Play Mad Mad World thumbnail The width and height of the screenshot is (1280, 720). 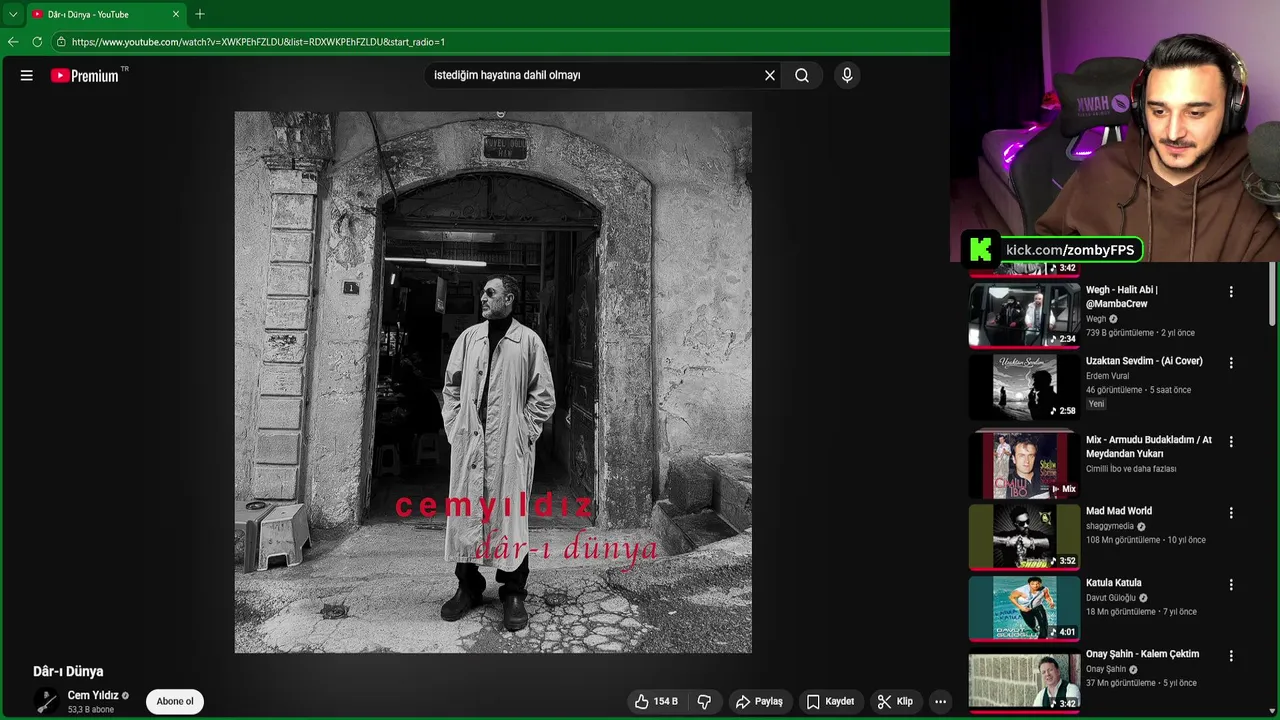1025,536
